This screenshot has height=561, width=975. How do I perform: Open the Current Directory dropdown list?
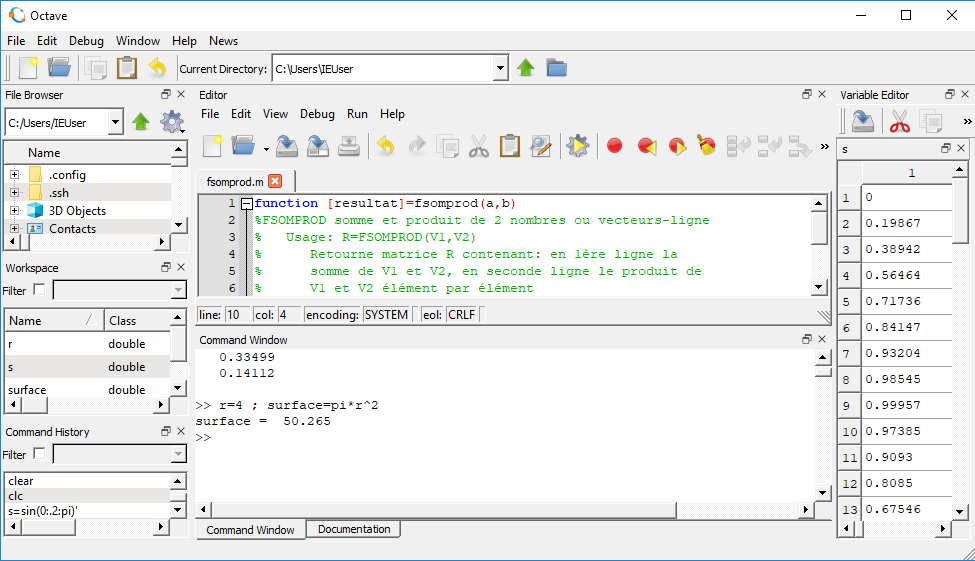tap(501, 68)
